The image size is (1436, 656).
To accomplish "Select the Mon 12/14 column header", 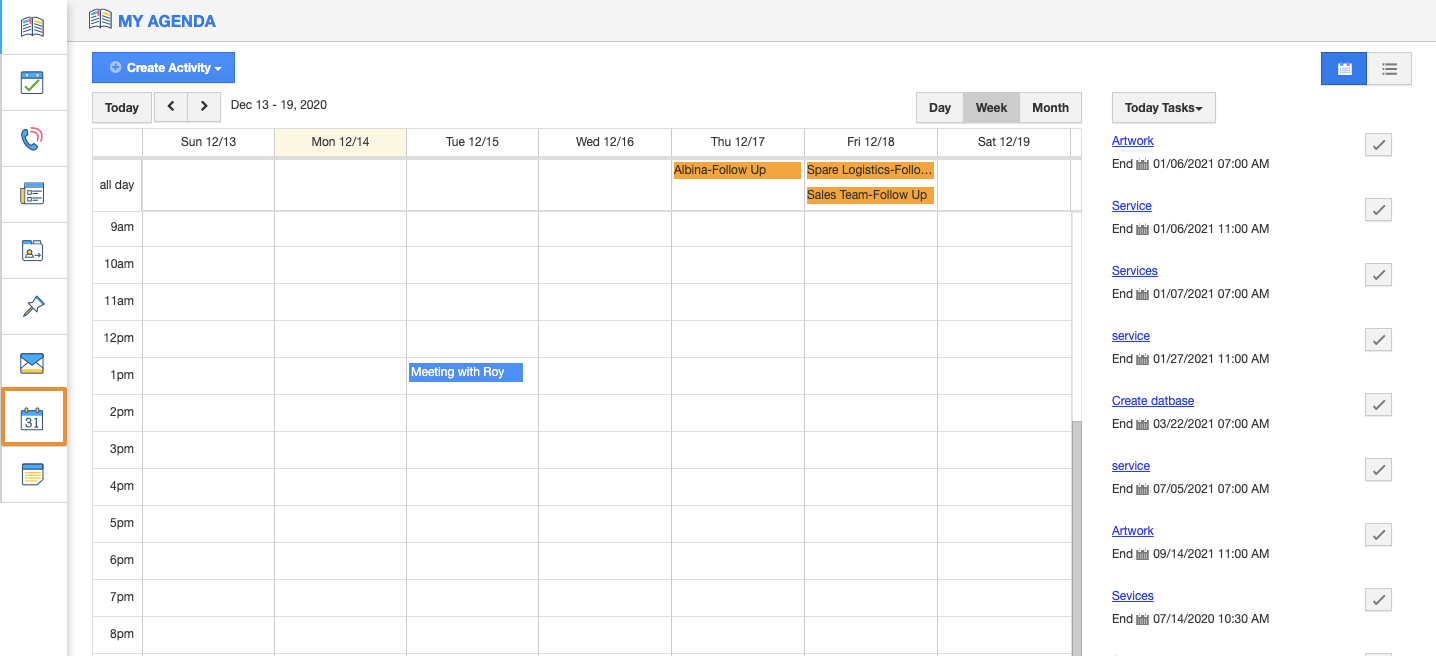I will (x=340, y=142).
